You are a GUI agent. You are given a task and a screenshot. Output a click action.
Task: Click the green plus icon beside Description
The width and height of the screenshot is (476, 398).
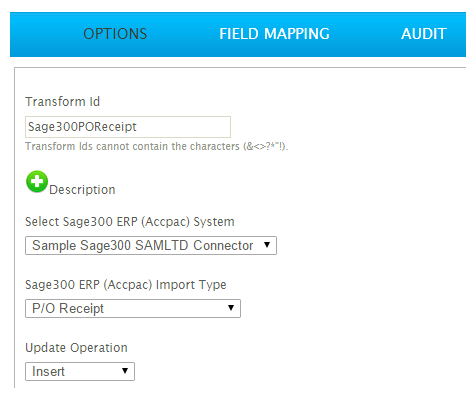(37, 182)
